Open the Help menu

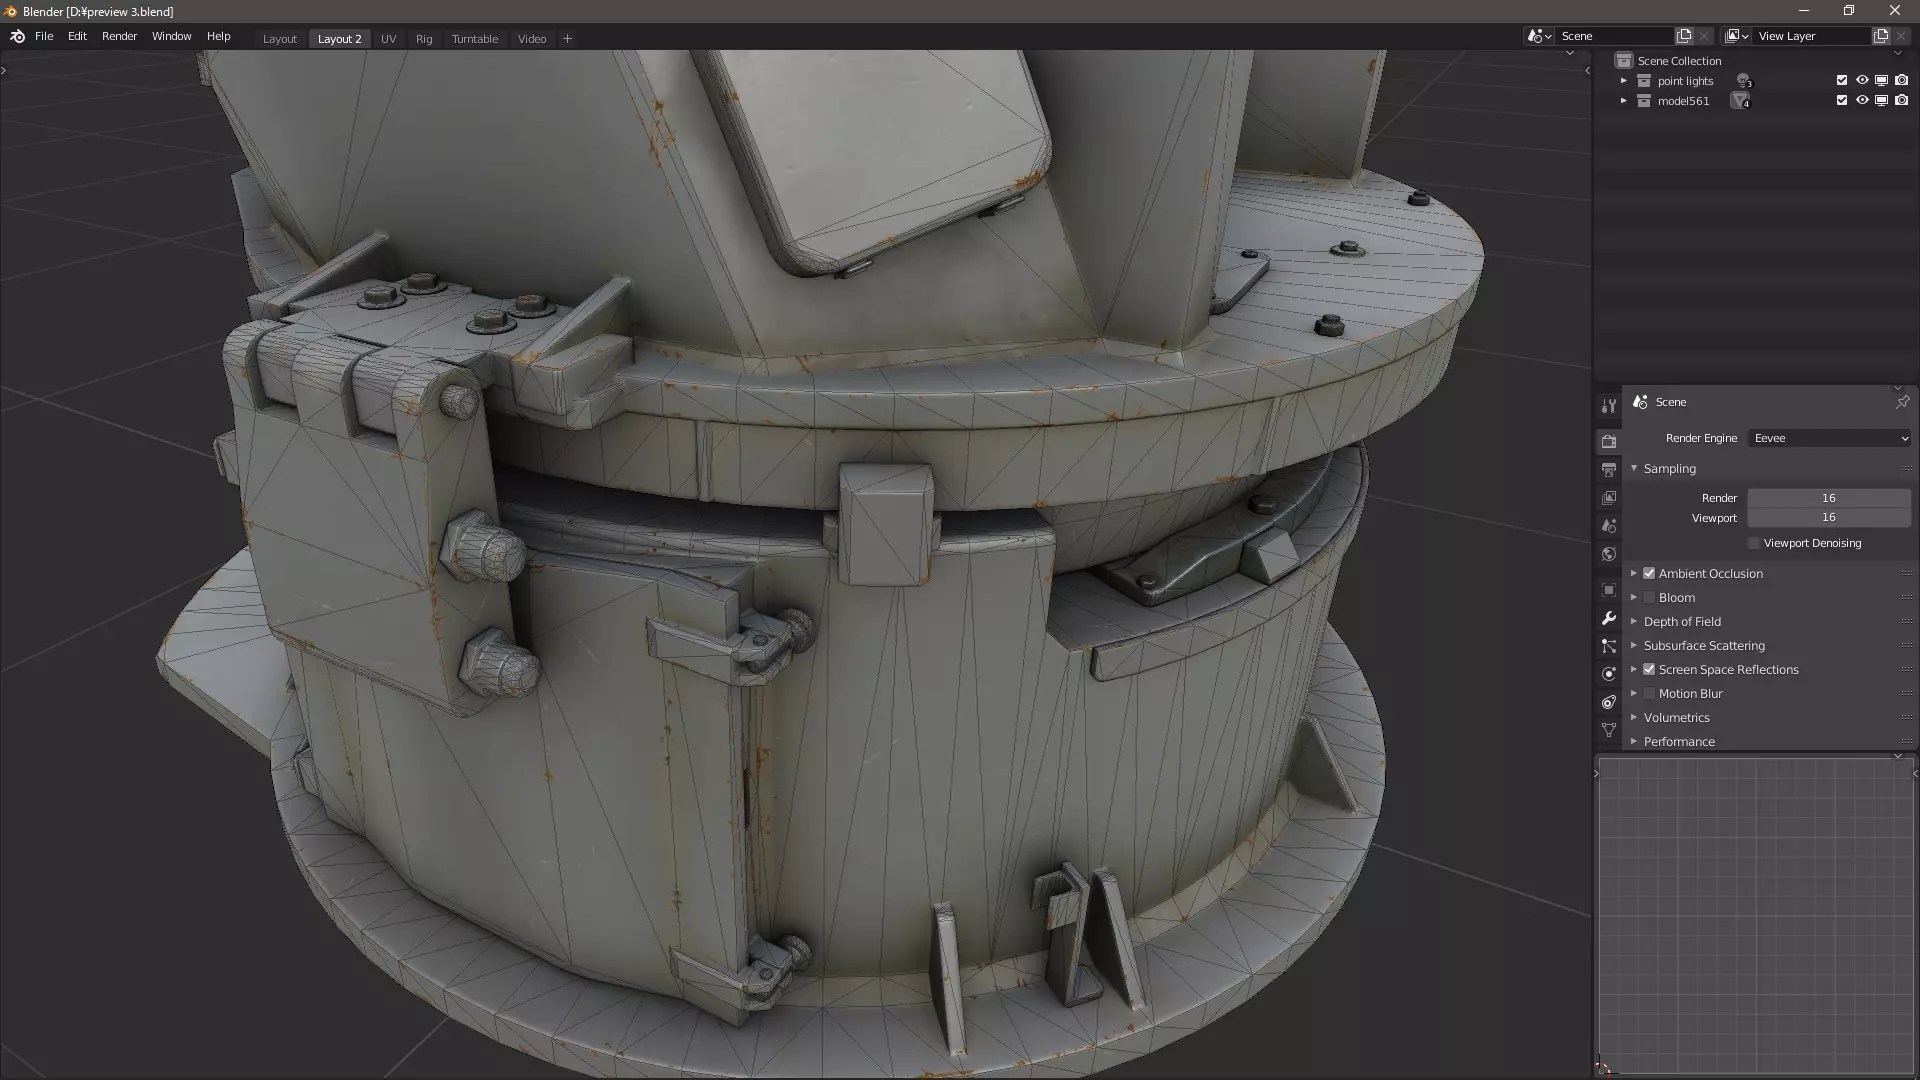218,36
